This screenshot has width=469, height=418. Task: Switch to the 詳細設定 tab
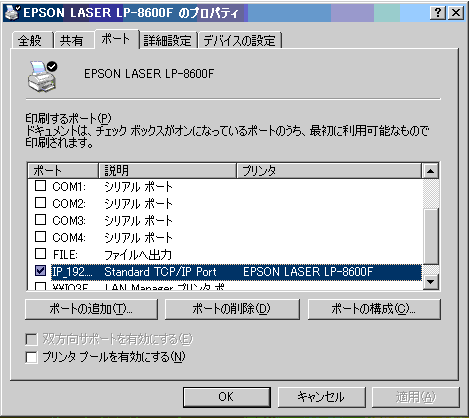point(168,40)
